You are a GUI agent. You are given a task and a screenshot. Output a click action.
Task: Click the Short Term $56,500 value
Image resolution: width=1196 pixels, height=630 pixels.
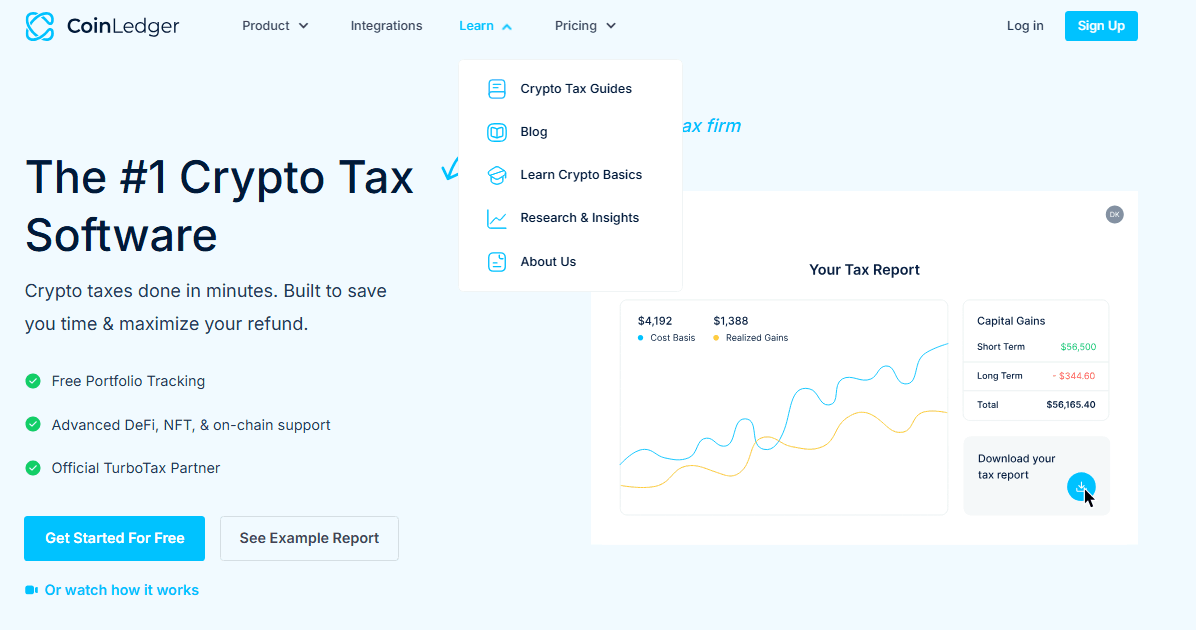[1078, 347]
